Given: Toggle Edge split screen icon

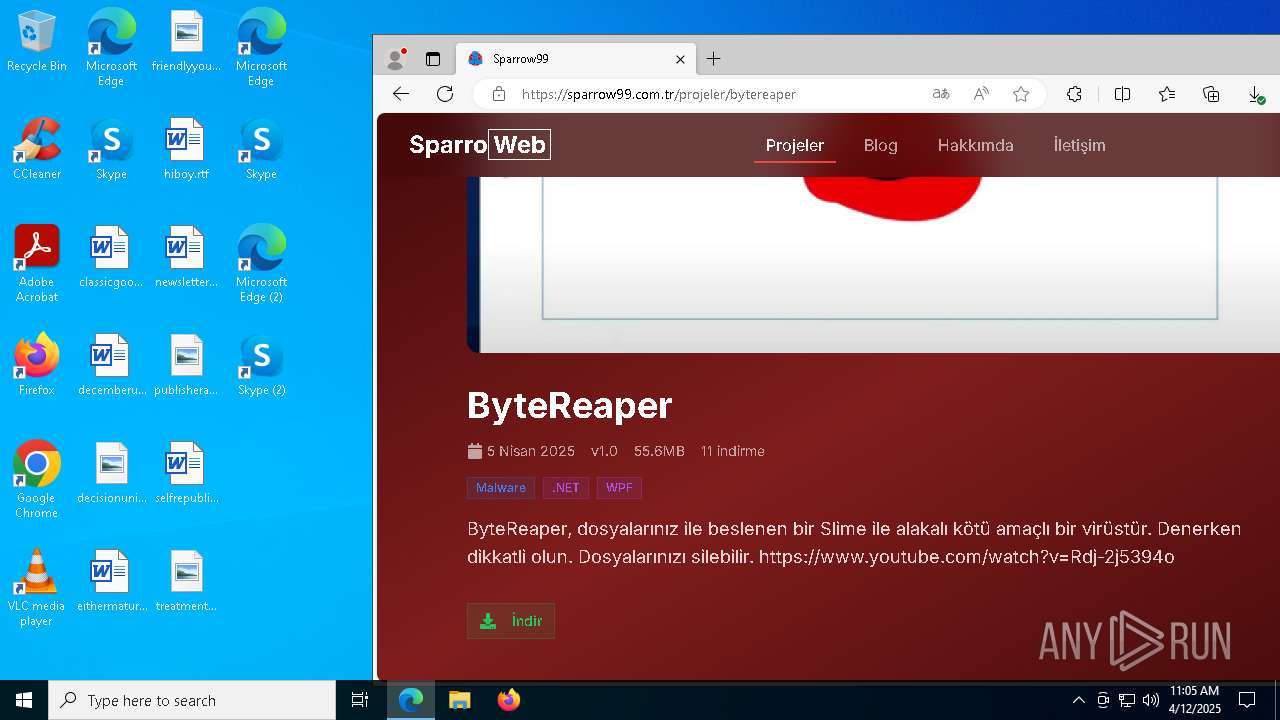Looking at the screenshot, I should pyautogui.click(x=1122, y=94).
